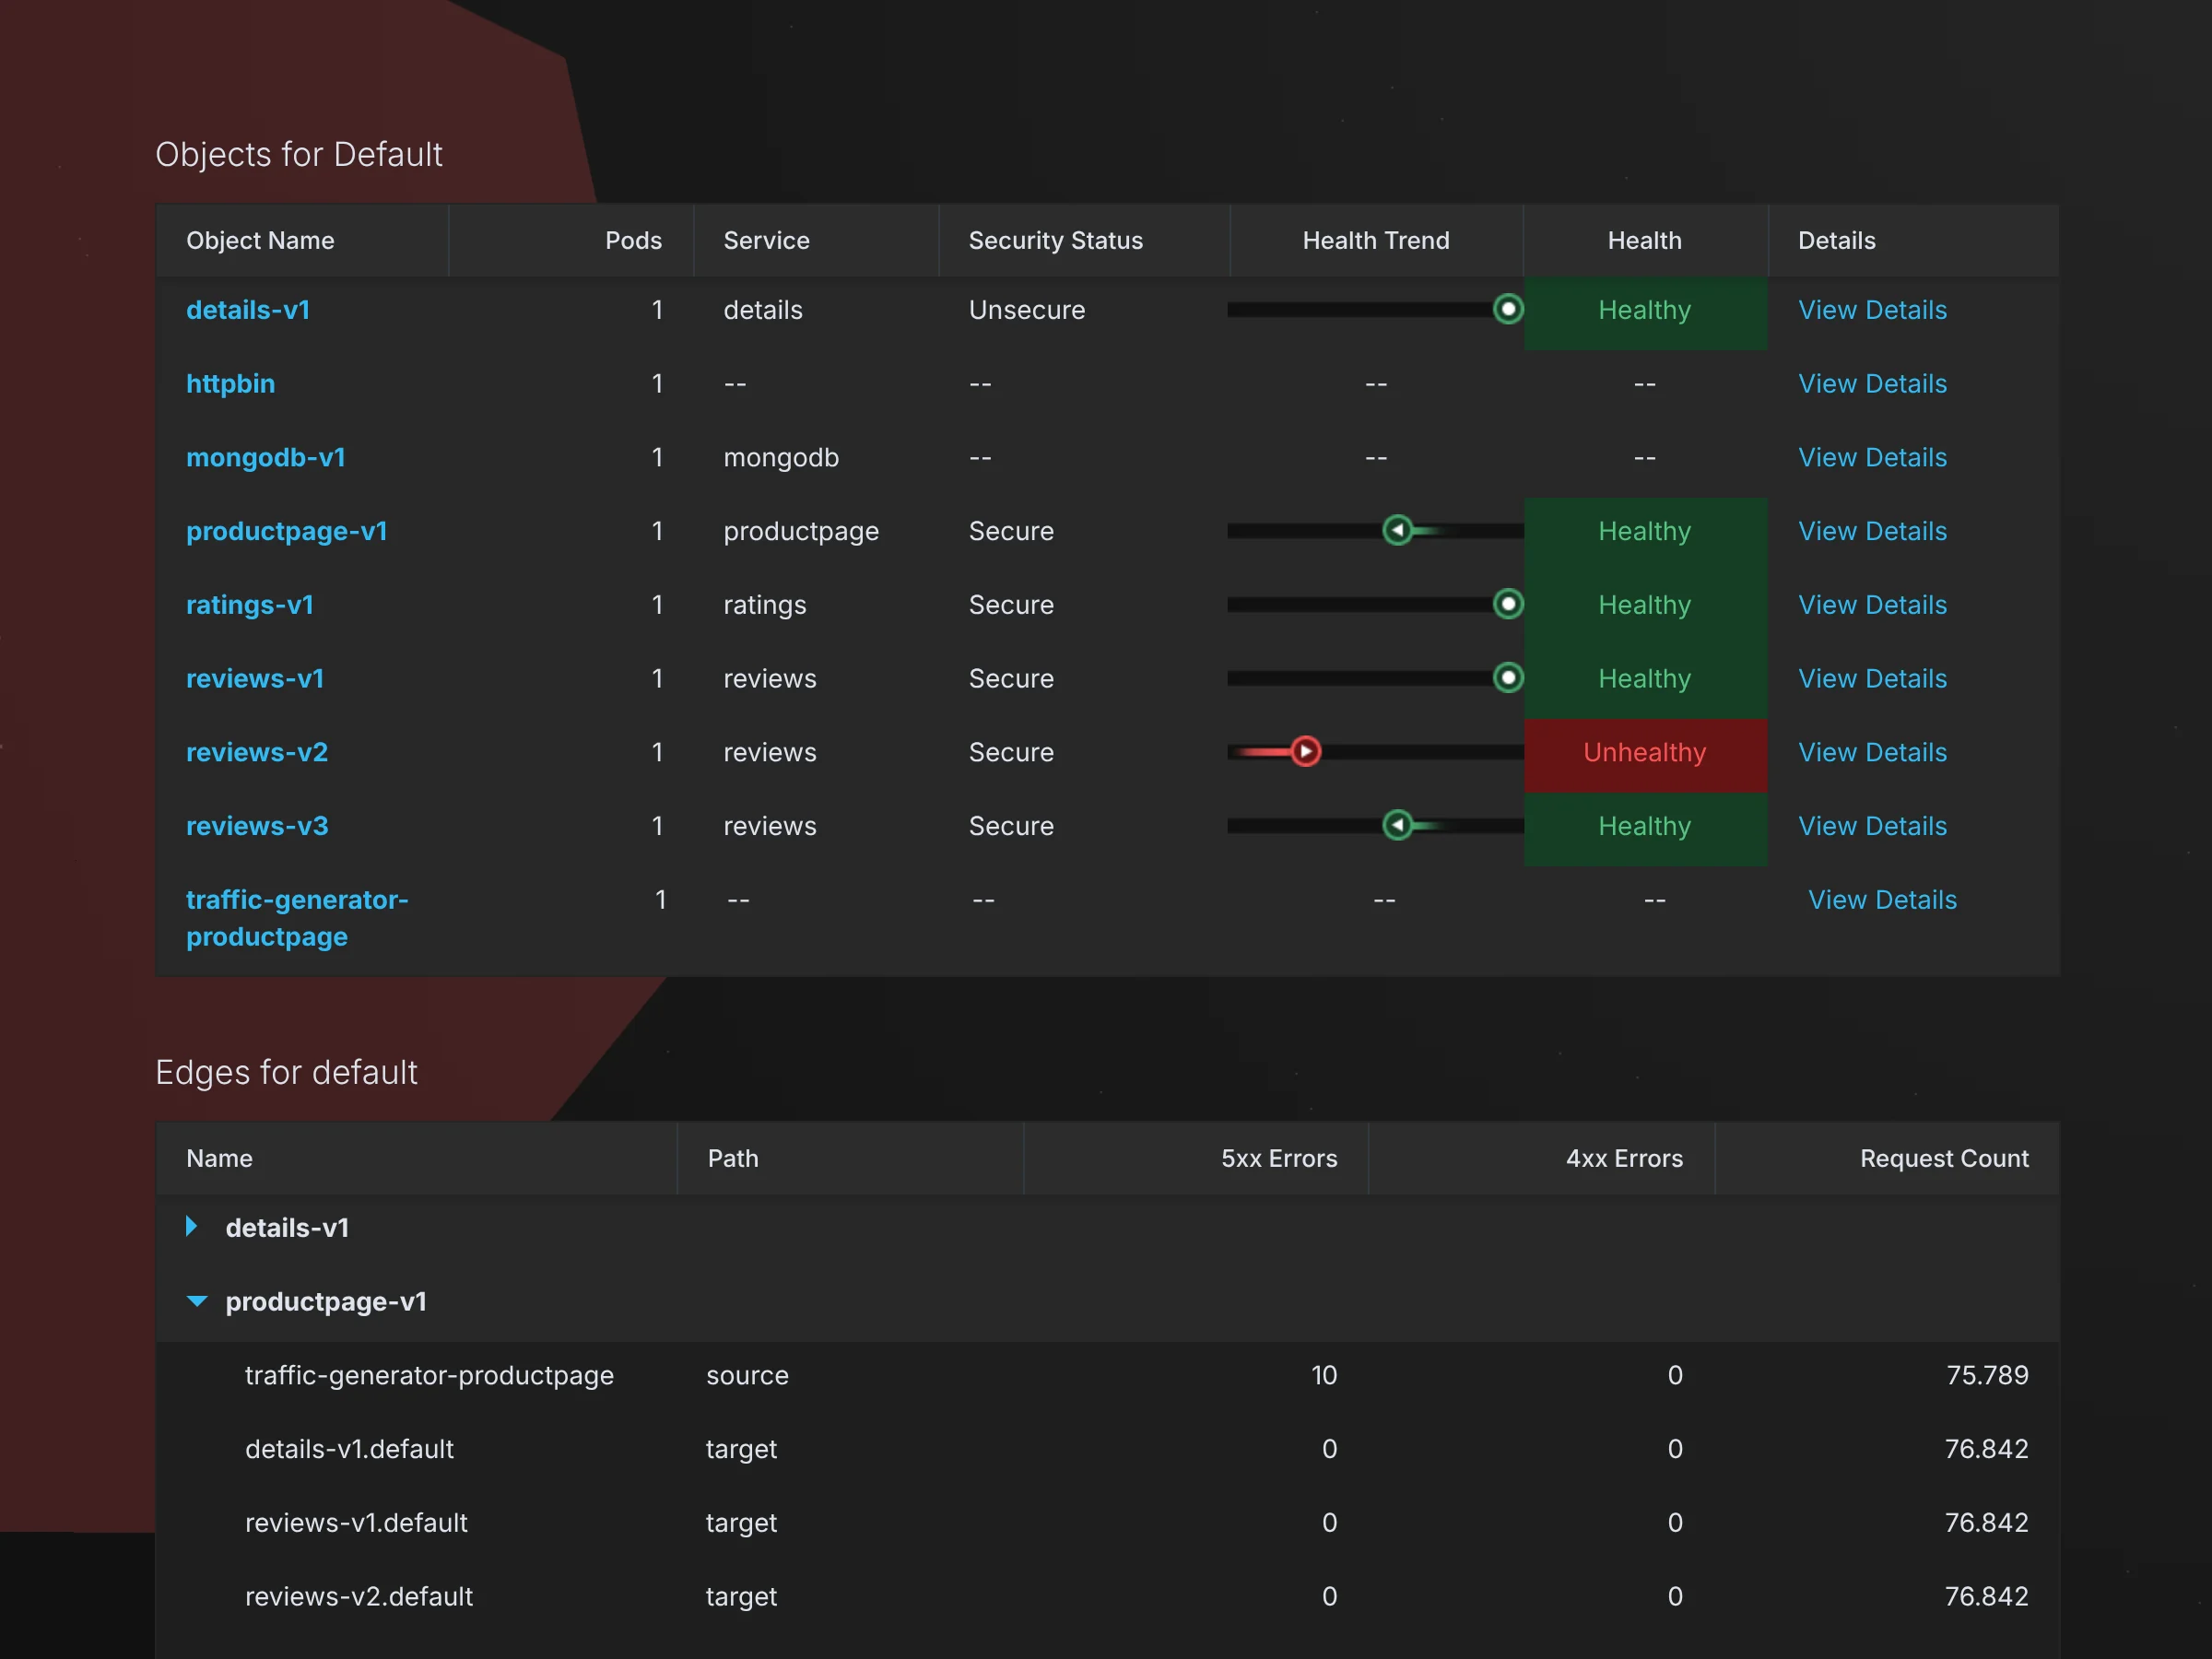Screen dimensions: 2212x1659
Task: Click the health trend arrow marker for reviews-v3
Action: [1398, 825]
